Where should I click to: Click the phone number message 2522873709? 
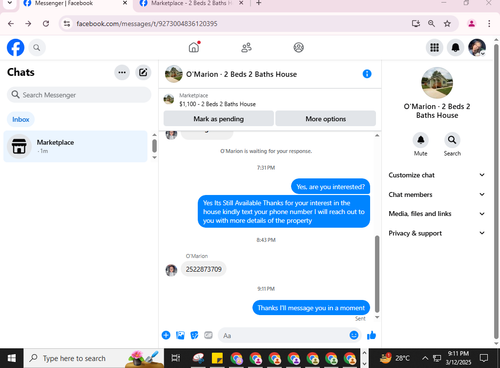point(204,269)
